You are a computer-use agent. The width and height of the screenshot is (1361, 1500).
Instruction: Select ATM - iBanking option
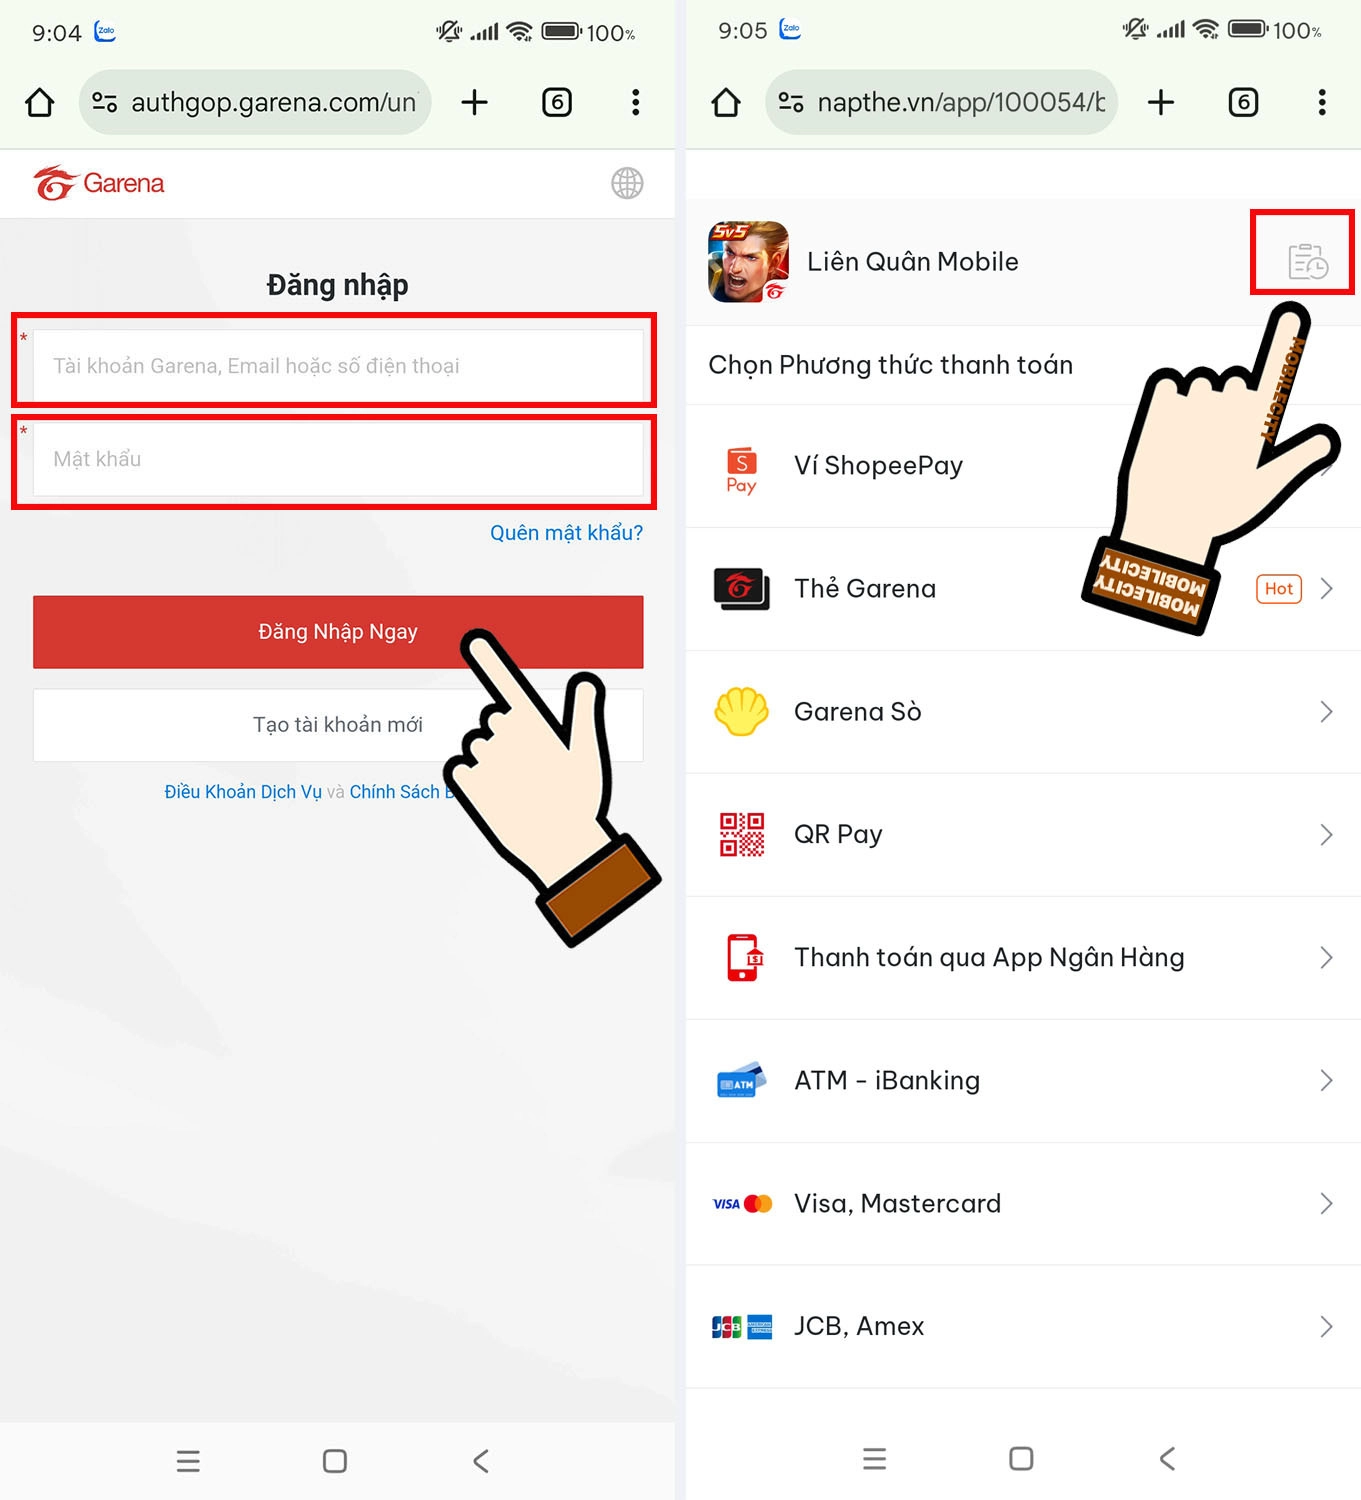[x=1023, y=1081]
